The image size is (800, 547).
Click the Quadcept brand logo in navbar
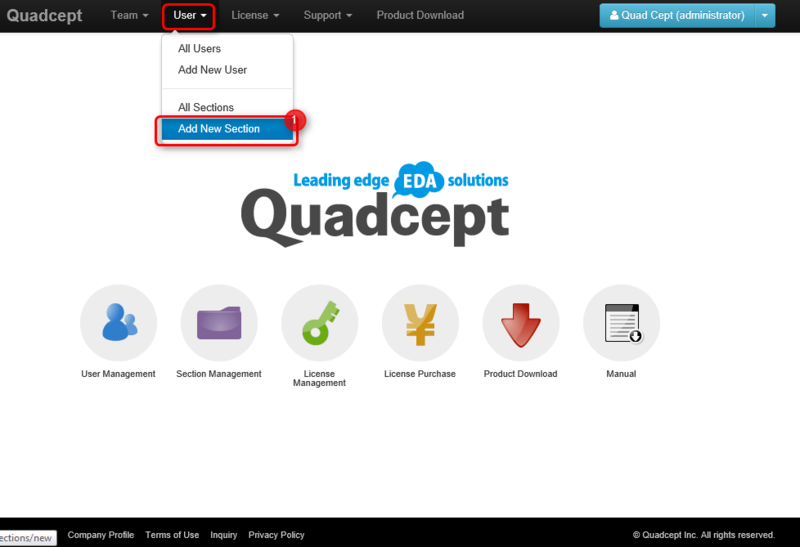[44, 15]
